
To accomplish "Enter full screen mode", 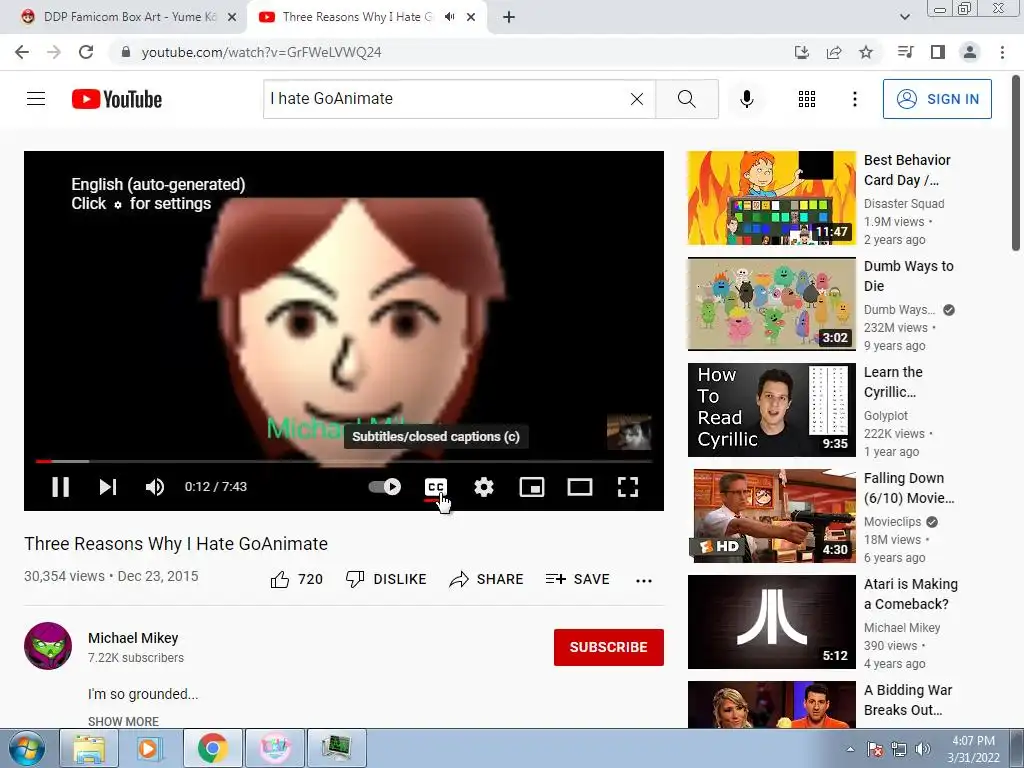I will point(628,487).
